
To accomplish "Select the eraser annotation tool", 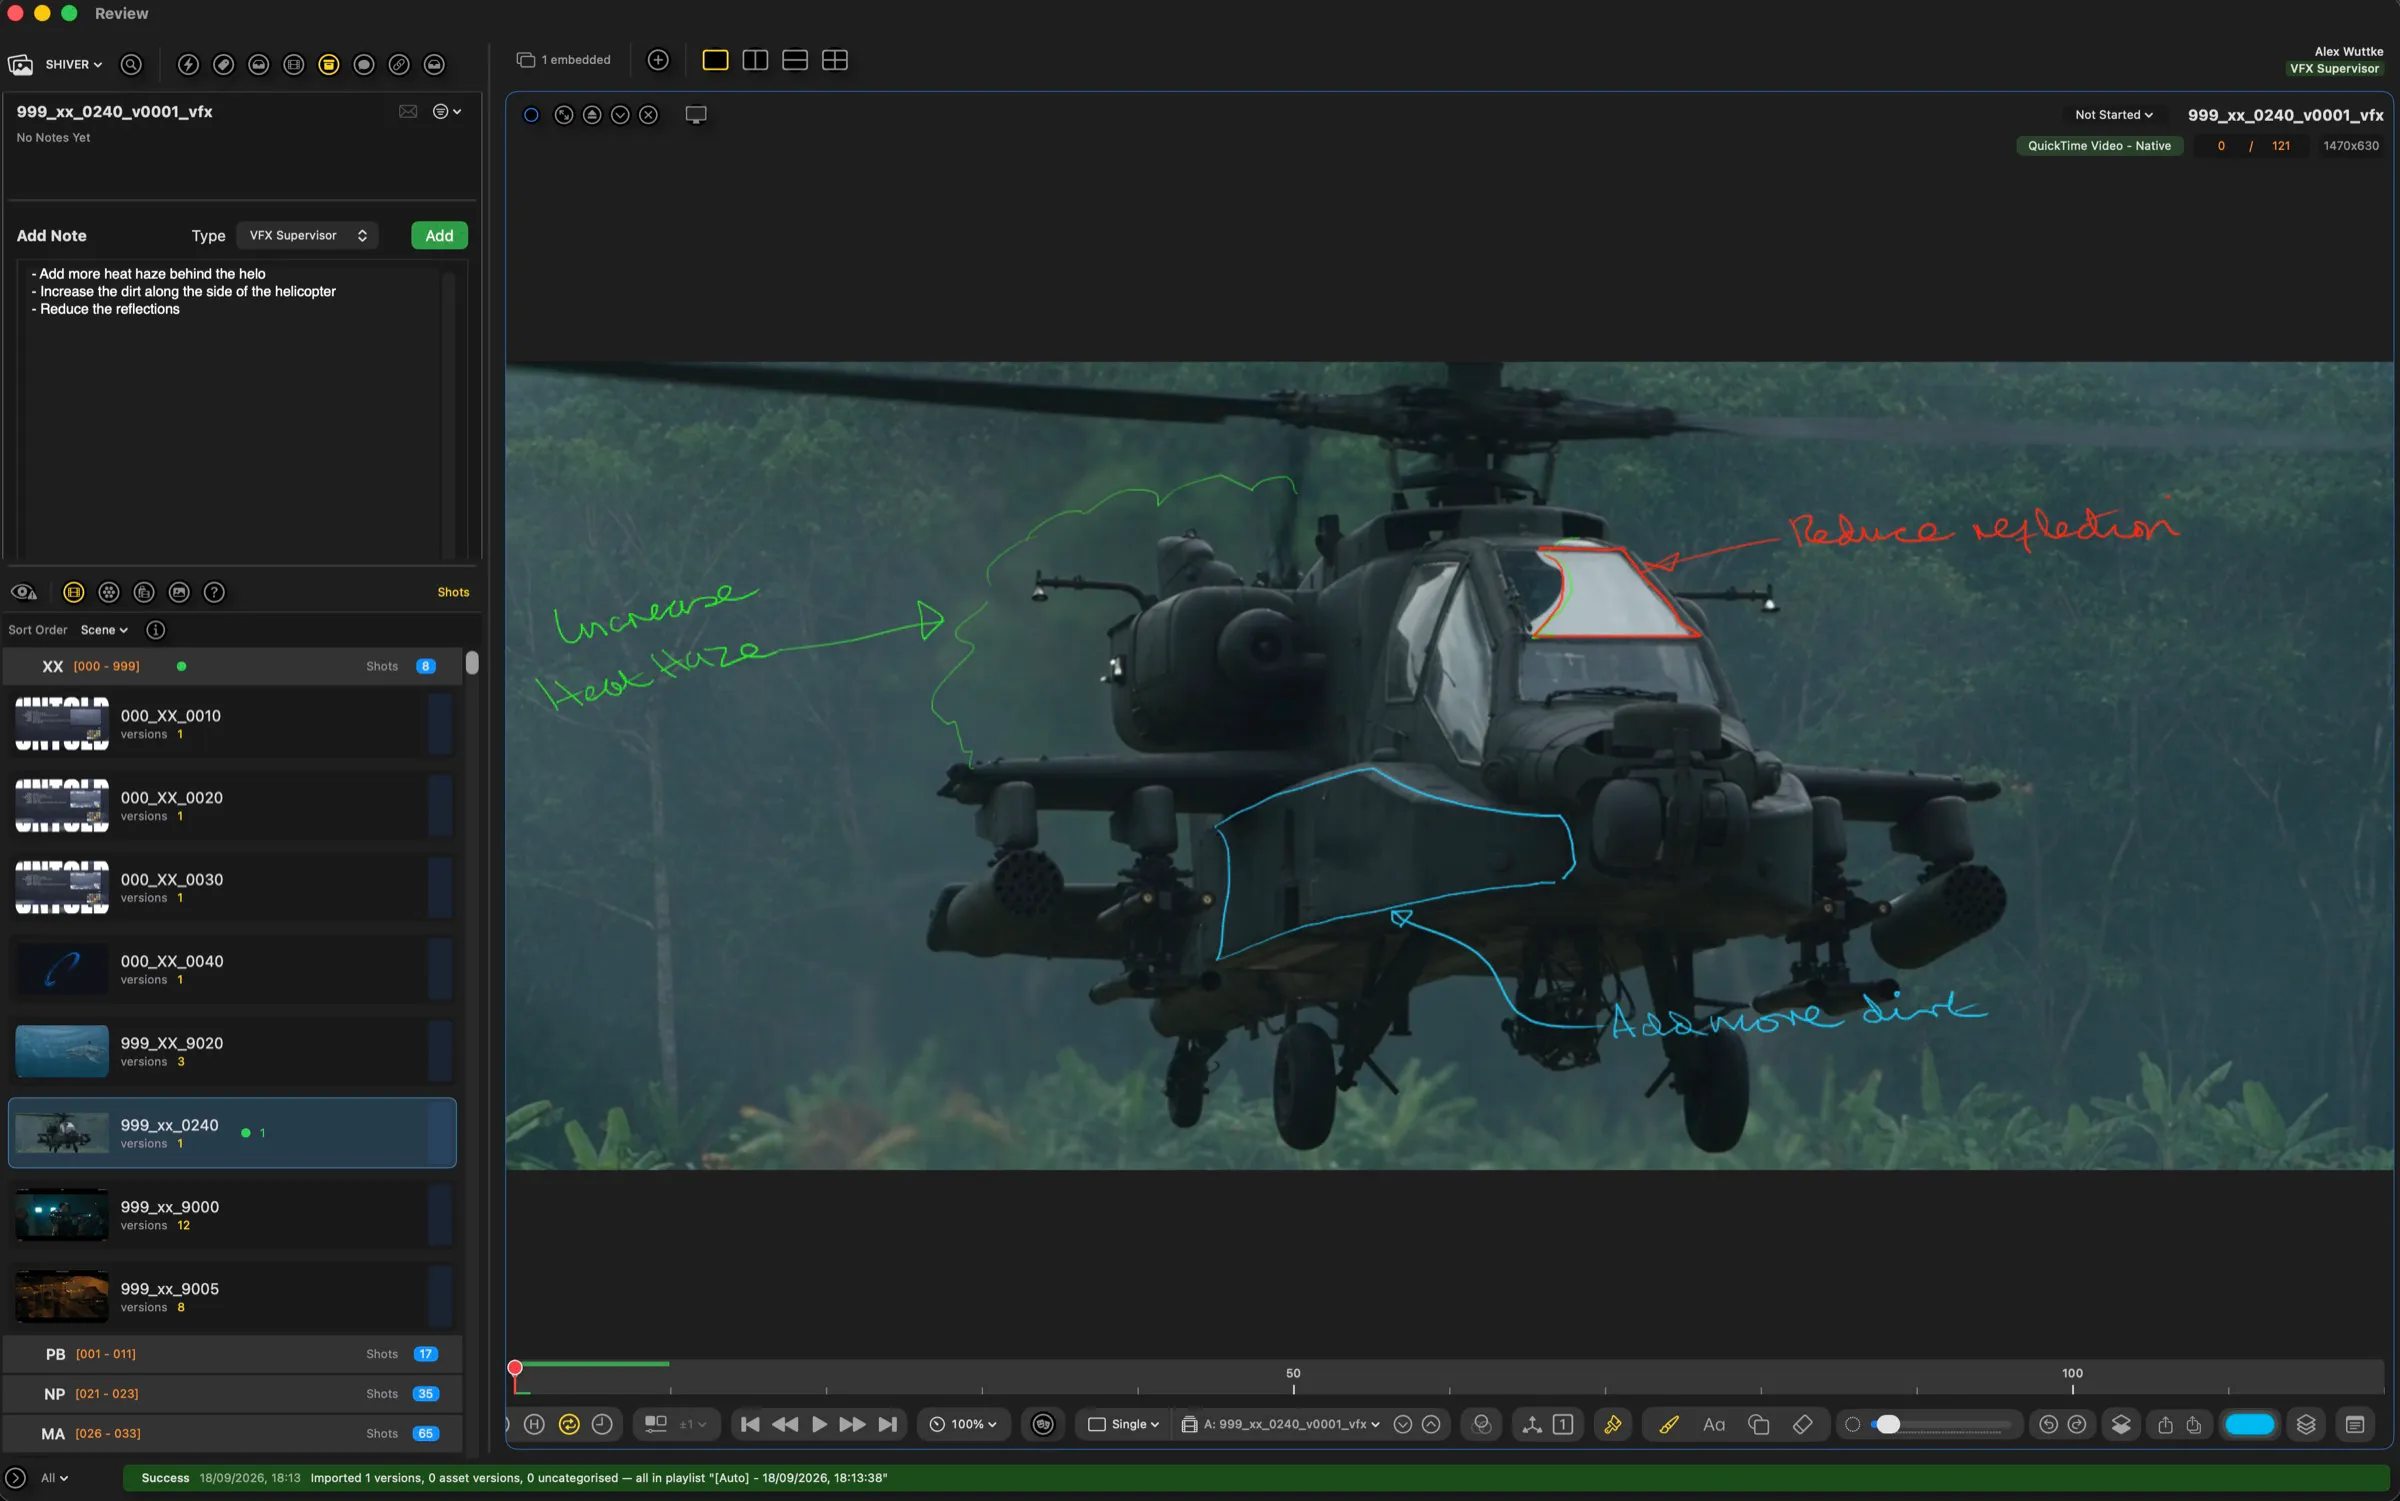I will click(x=1802, y=1424).
